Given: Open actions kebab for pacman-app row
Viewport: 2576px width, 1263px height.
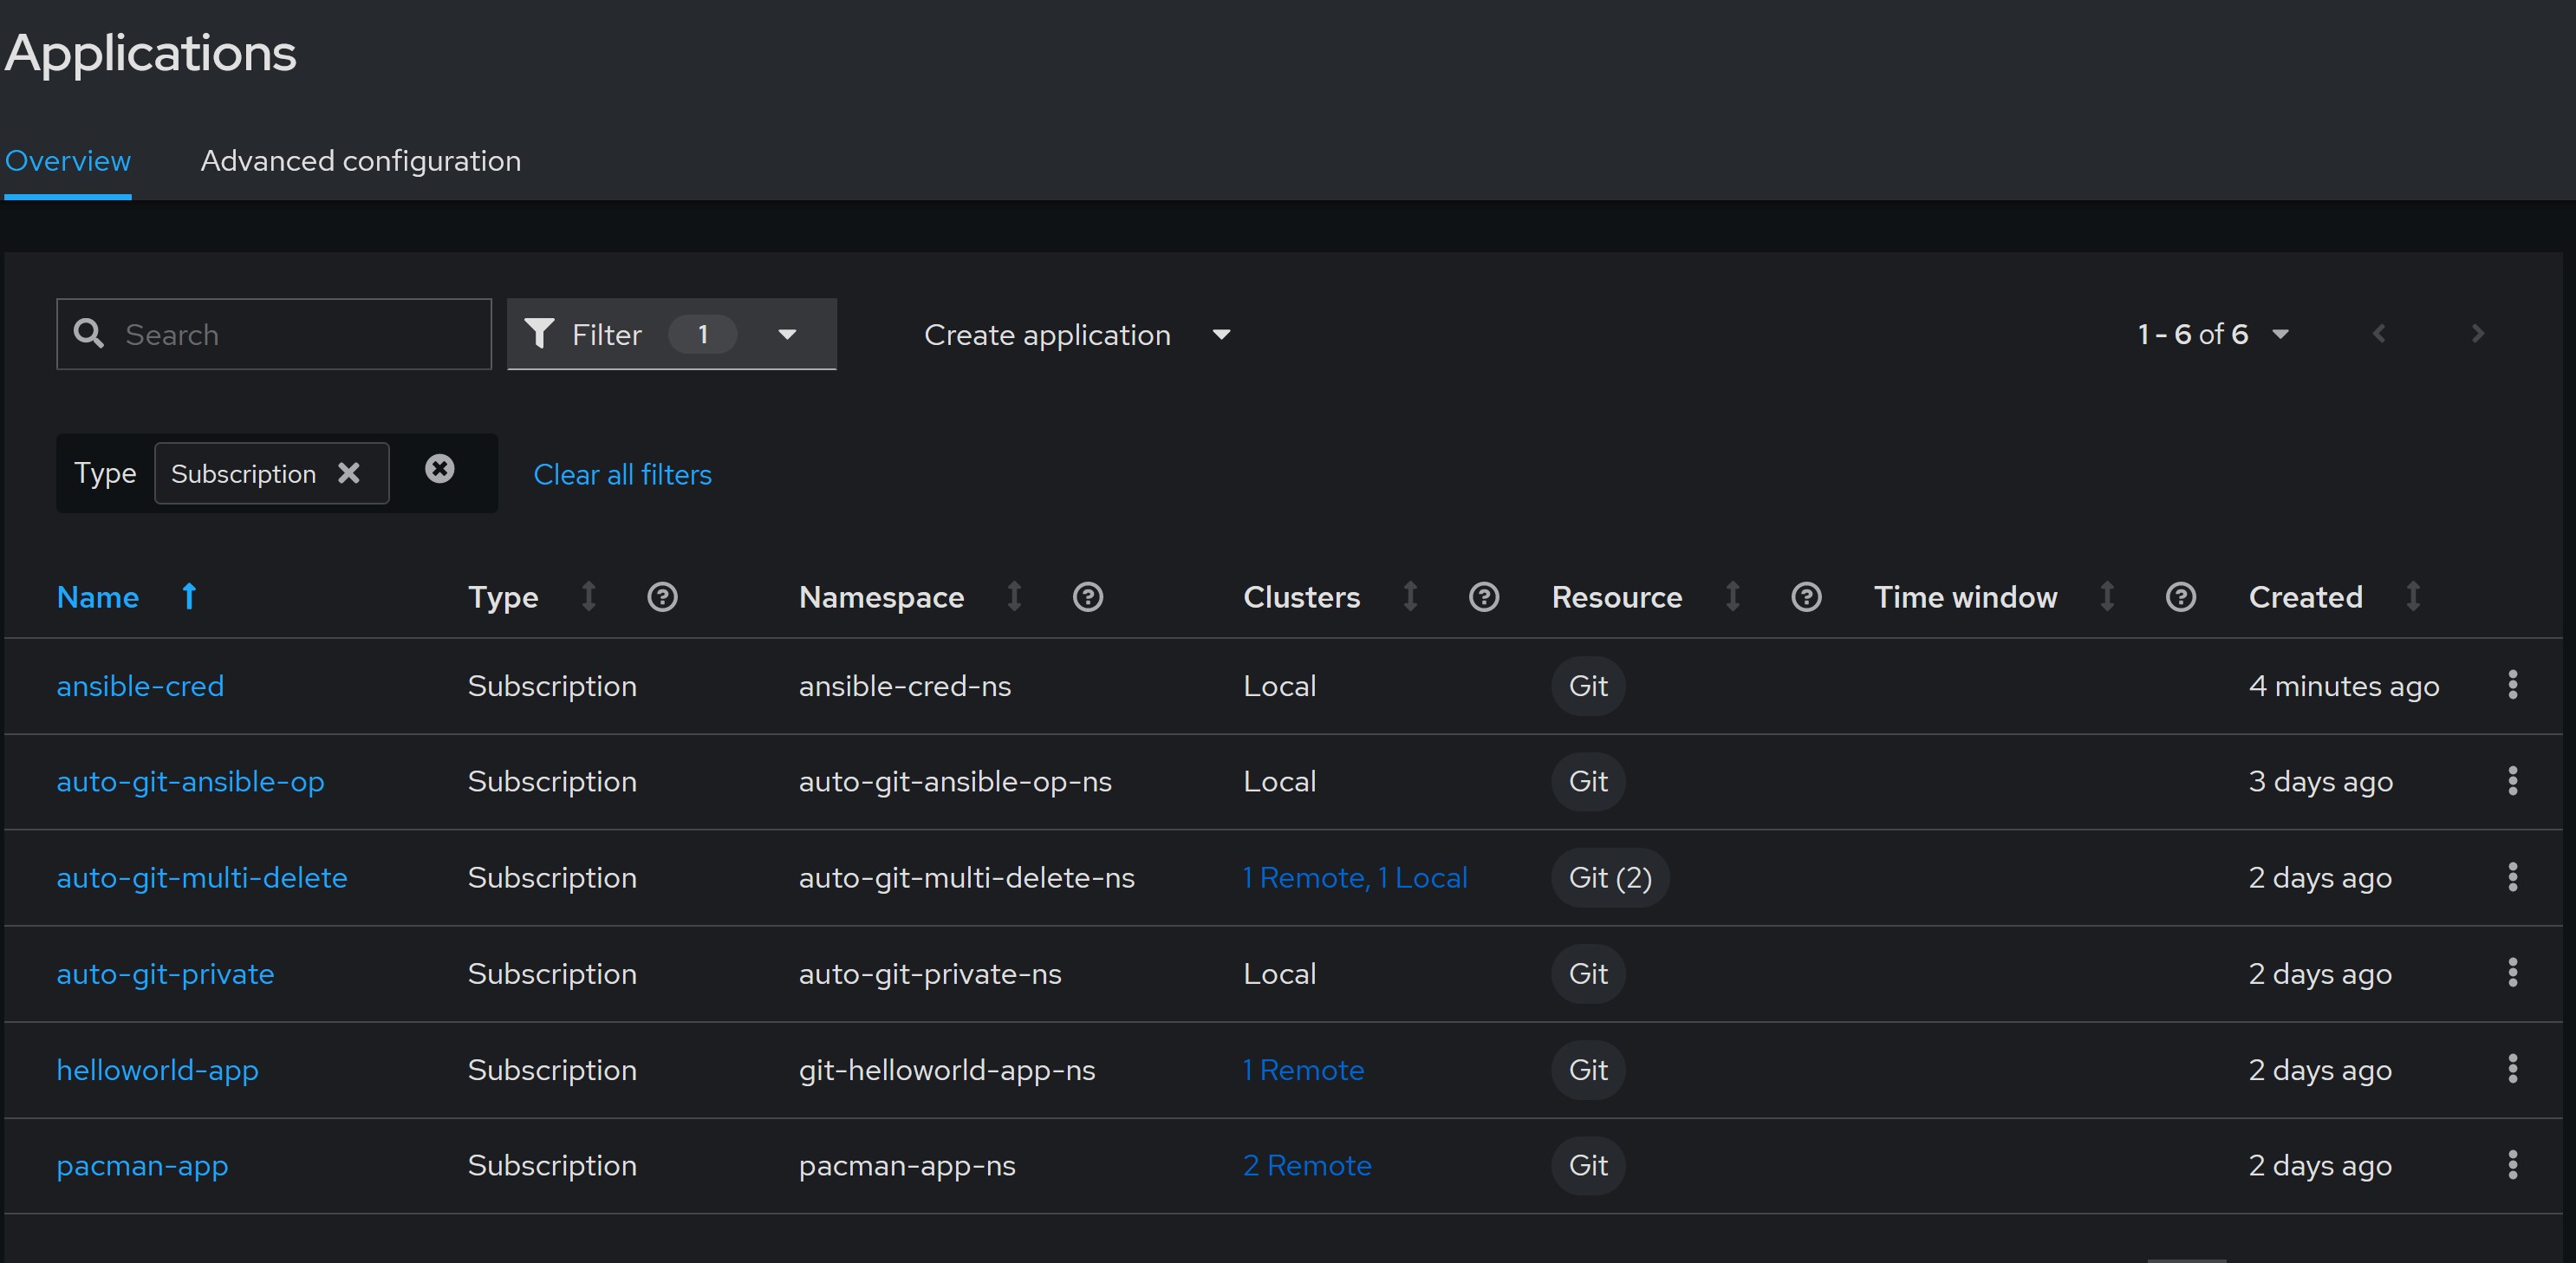Looking at the screenshot, I should pos(2512,1165).
